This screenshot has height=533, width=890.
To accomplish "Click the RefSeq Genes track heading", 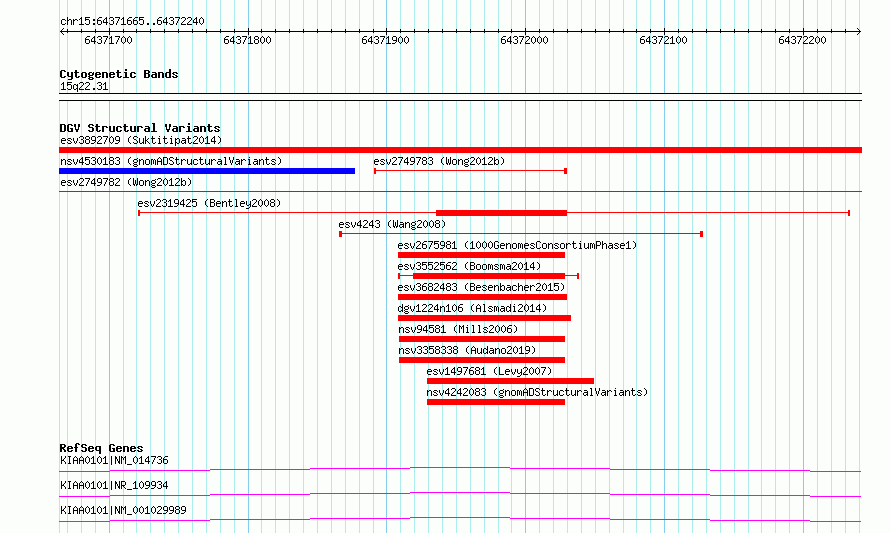I will [101, 448].
